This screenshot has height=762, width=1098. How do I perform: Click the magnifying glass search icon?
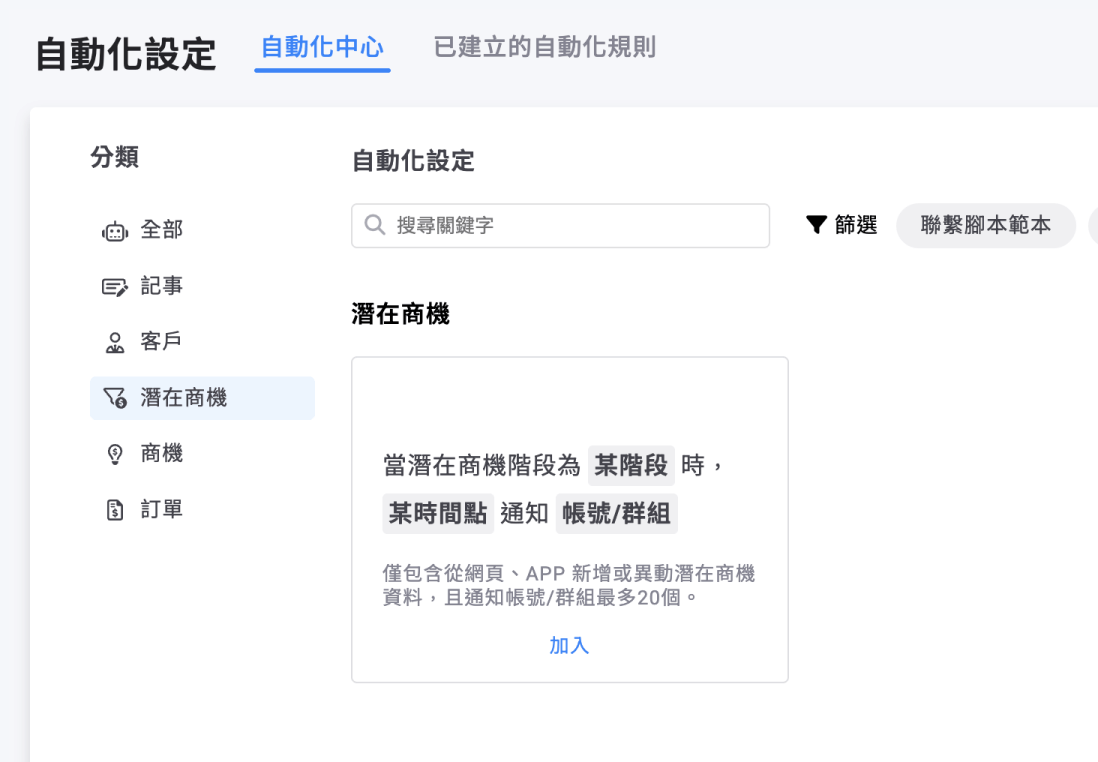pos(373,225)
